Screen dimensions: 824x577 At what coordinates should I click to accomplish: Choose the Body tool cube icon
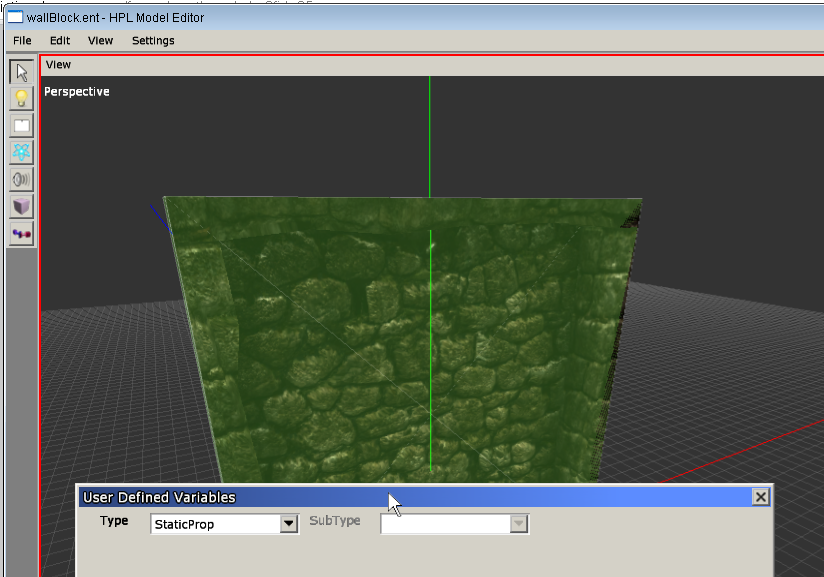coord(21,206)
